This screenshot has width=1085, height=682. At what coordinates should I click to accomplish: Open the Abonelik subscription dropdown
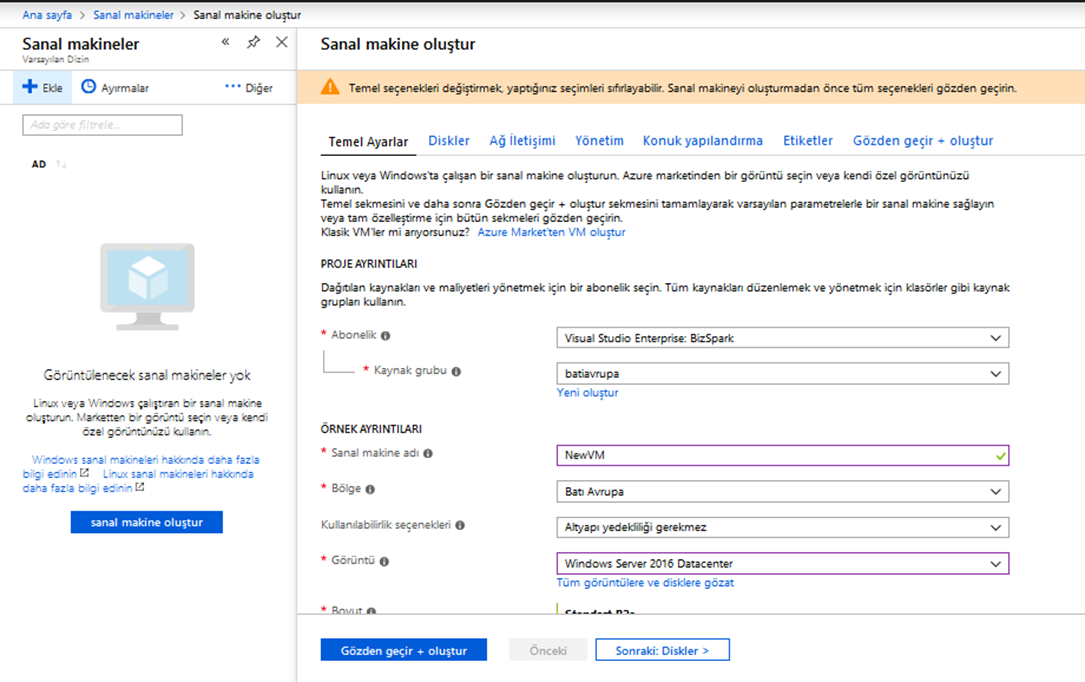[x=783, y=338]
